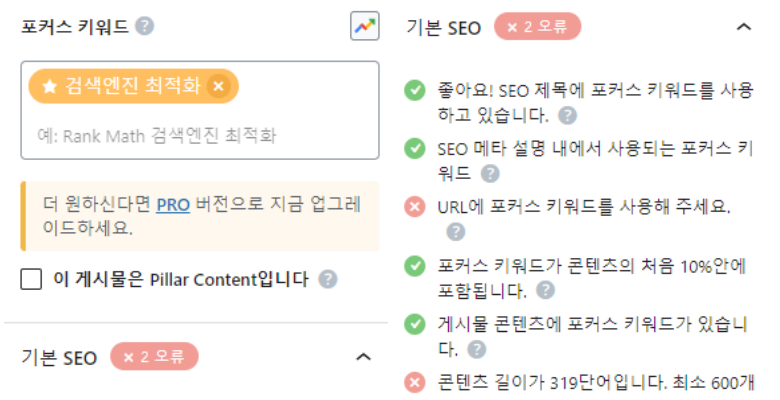780x400 pixels.
Task: Click red error icon for 콘텐츠 길이
Action: 414,383
